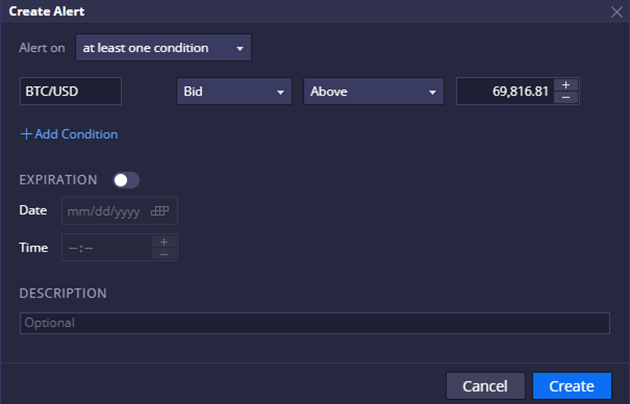The image size is (630, 404).
Task: Decrease the alert price with minus
Action: (566, 97)
